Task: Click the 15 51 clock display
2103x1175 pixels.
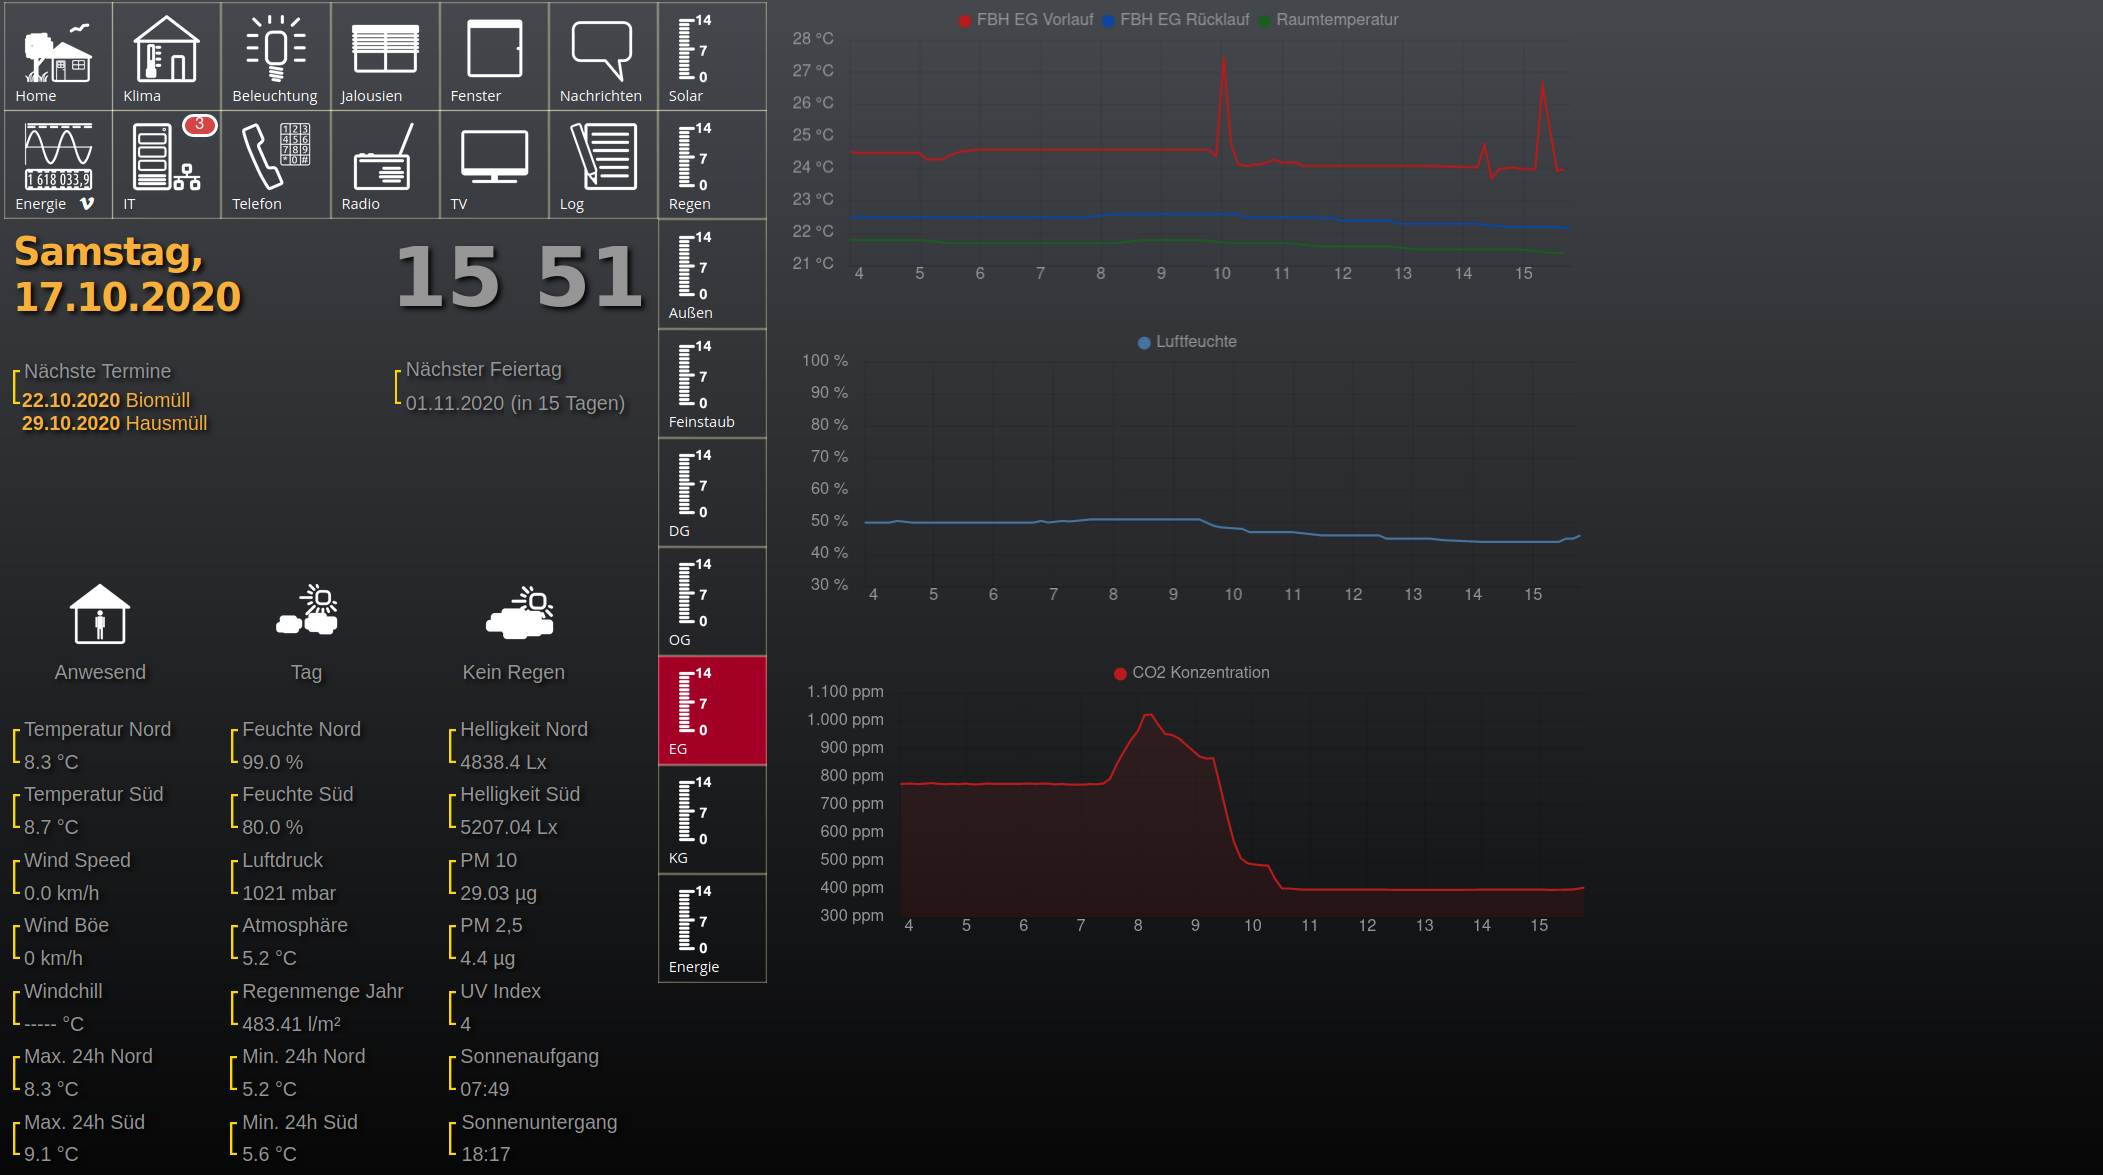Action: point(518,278)
